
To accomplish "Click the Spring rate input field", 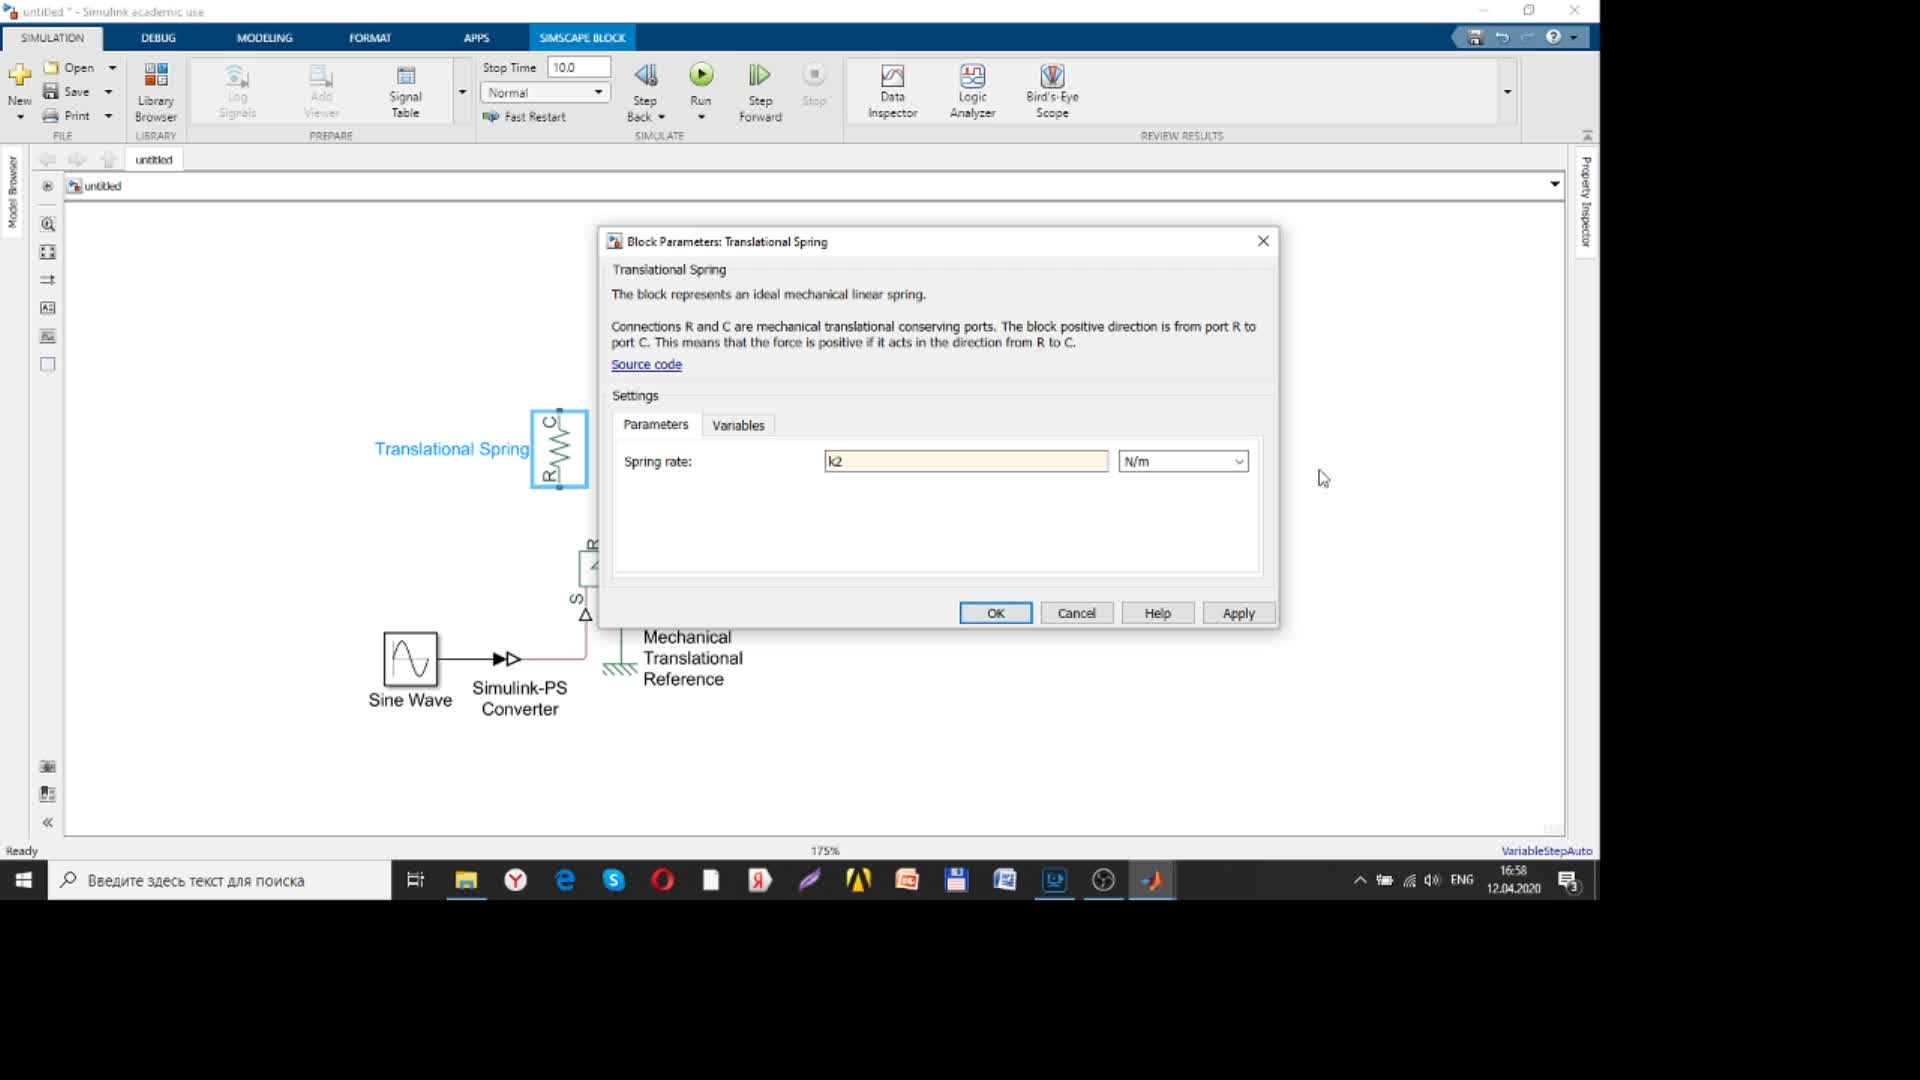I will coord(966,462).
